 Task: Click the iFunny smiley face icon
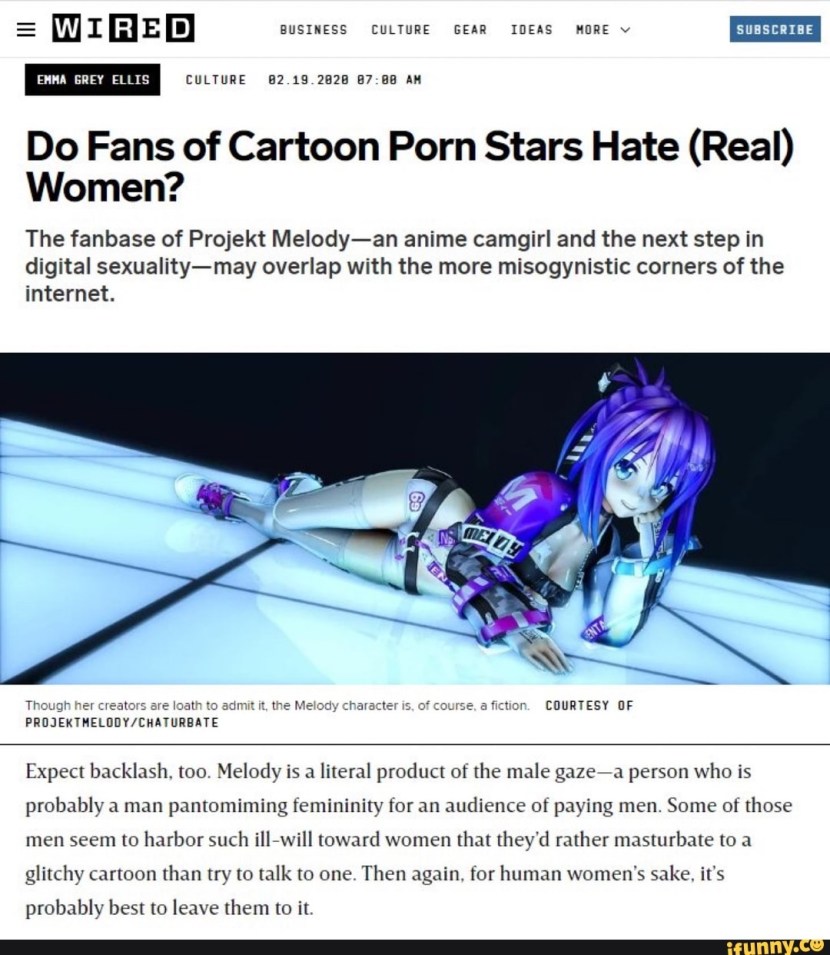(816, 944)
